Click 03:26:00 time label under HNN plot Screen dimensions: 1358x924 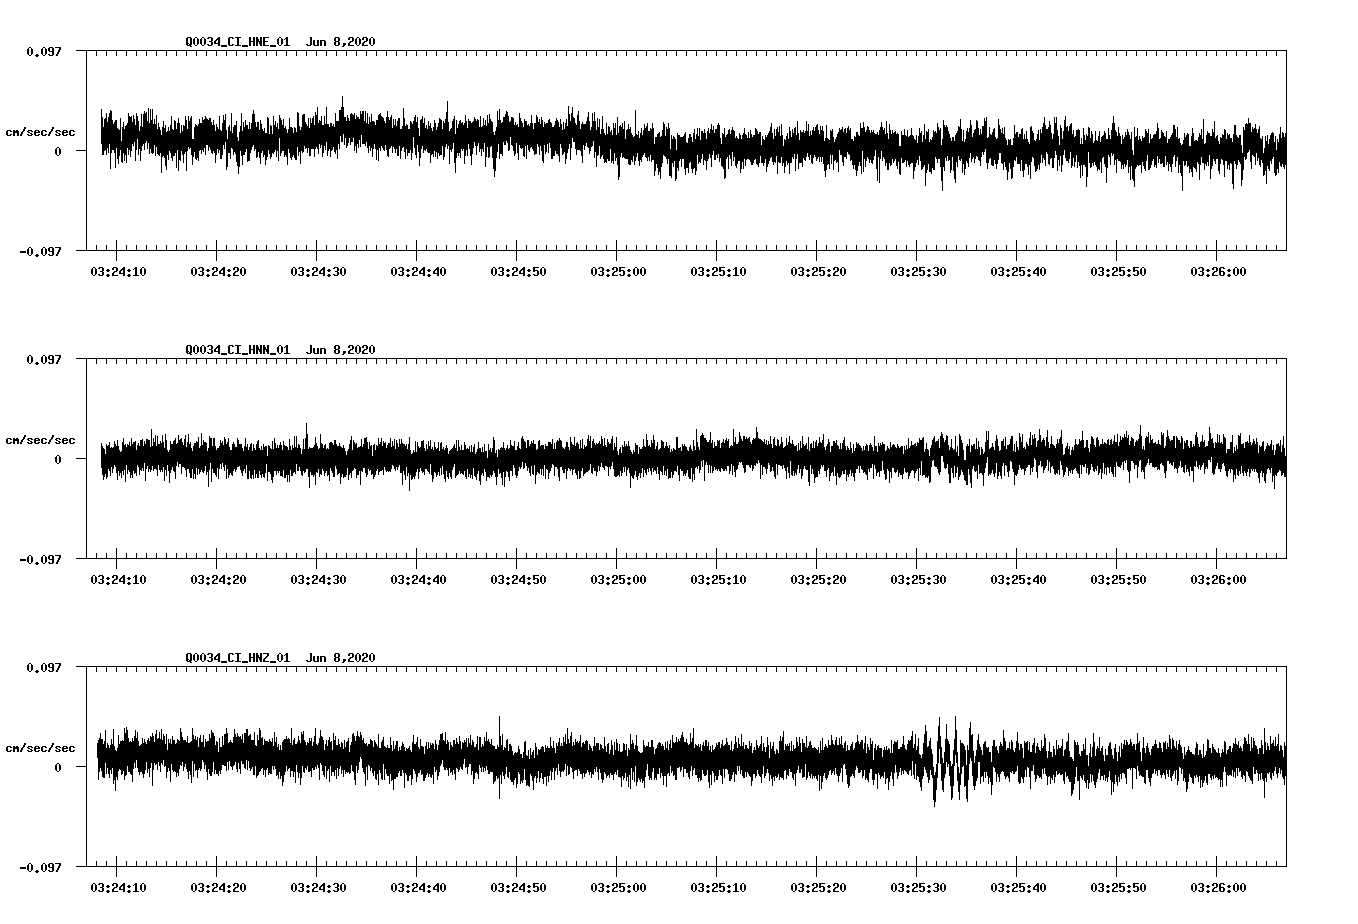pyautogui.click(x=1218, y=580)
